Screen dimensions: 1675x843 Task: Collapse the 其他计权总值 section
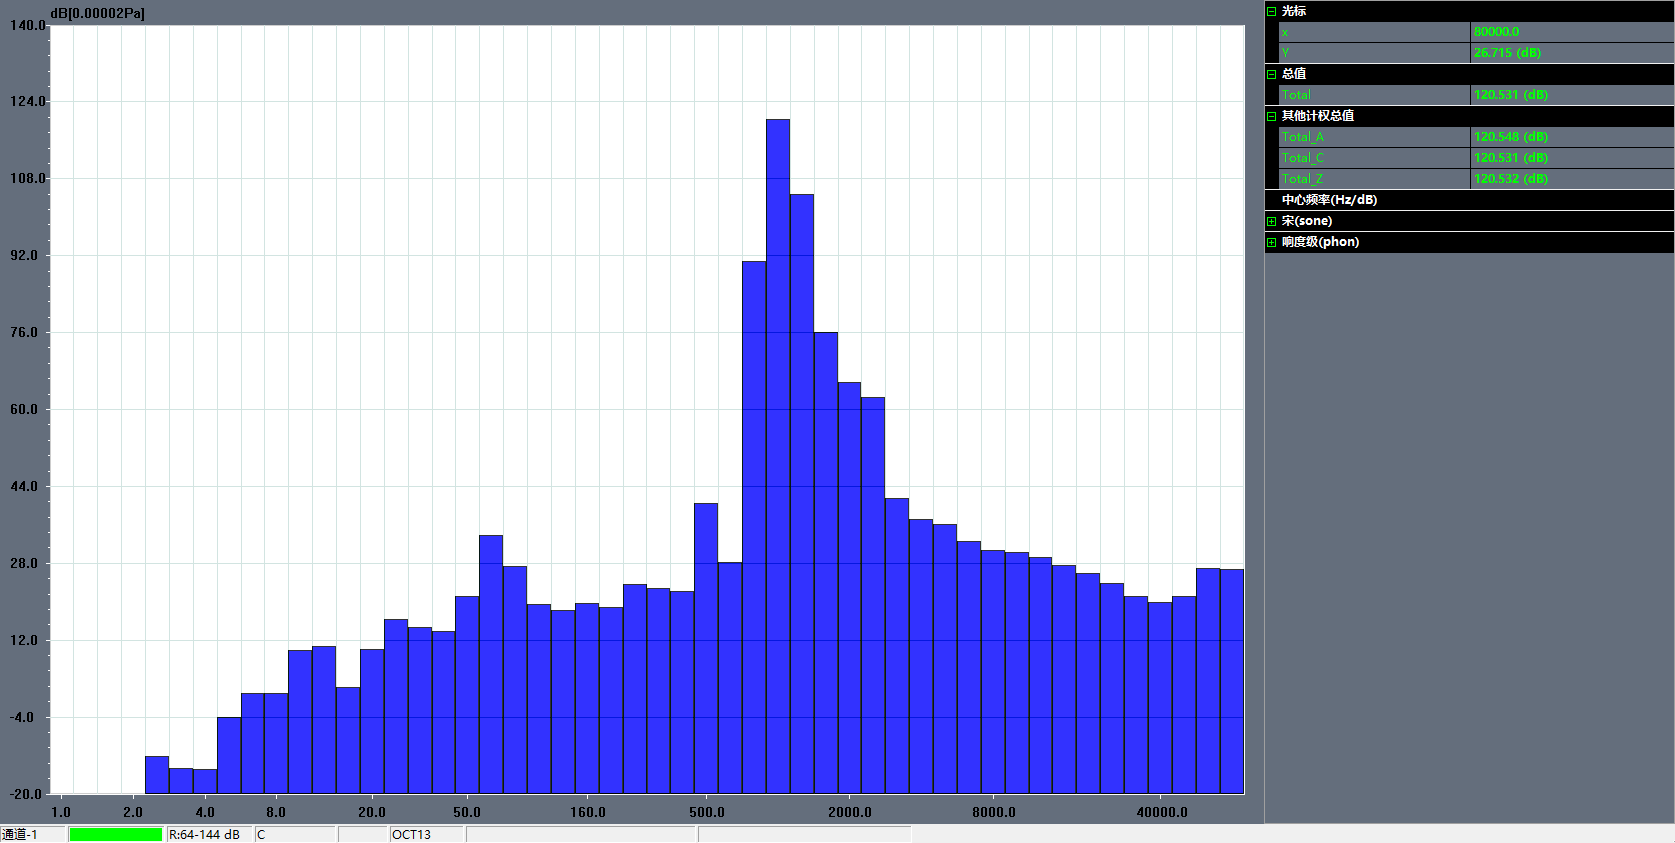click(1271, 116)
